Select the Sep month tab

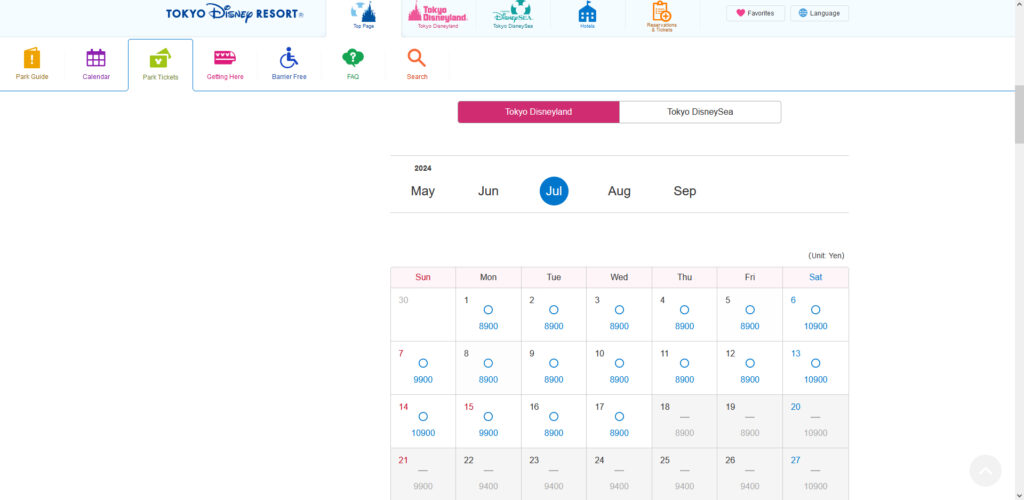[684, 191]
